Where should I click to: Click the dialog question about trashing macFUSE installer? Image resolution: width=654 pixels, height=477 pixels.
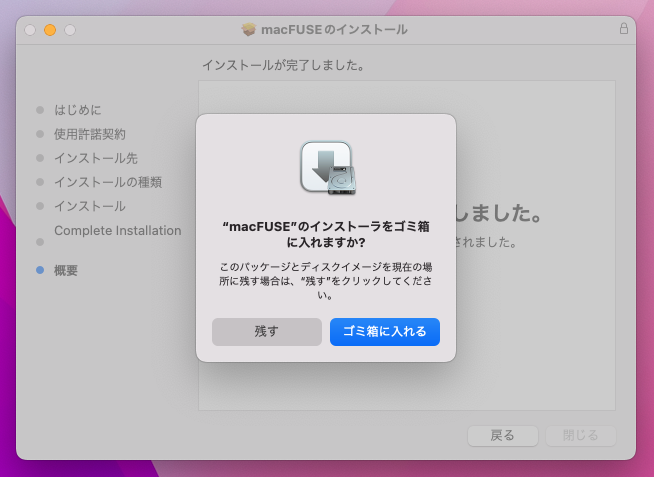pos(326,235)
